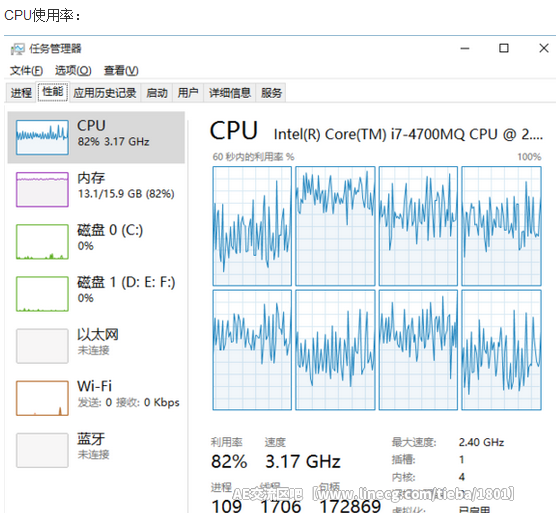Switch to the 用户 tab
Image resolution: width=556 pixels, height=513 pixels.
(188, 93)
